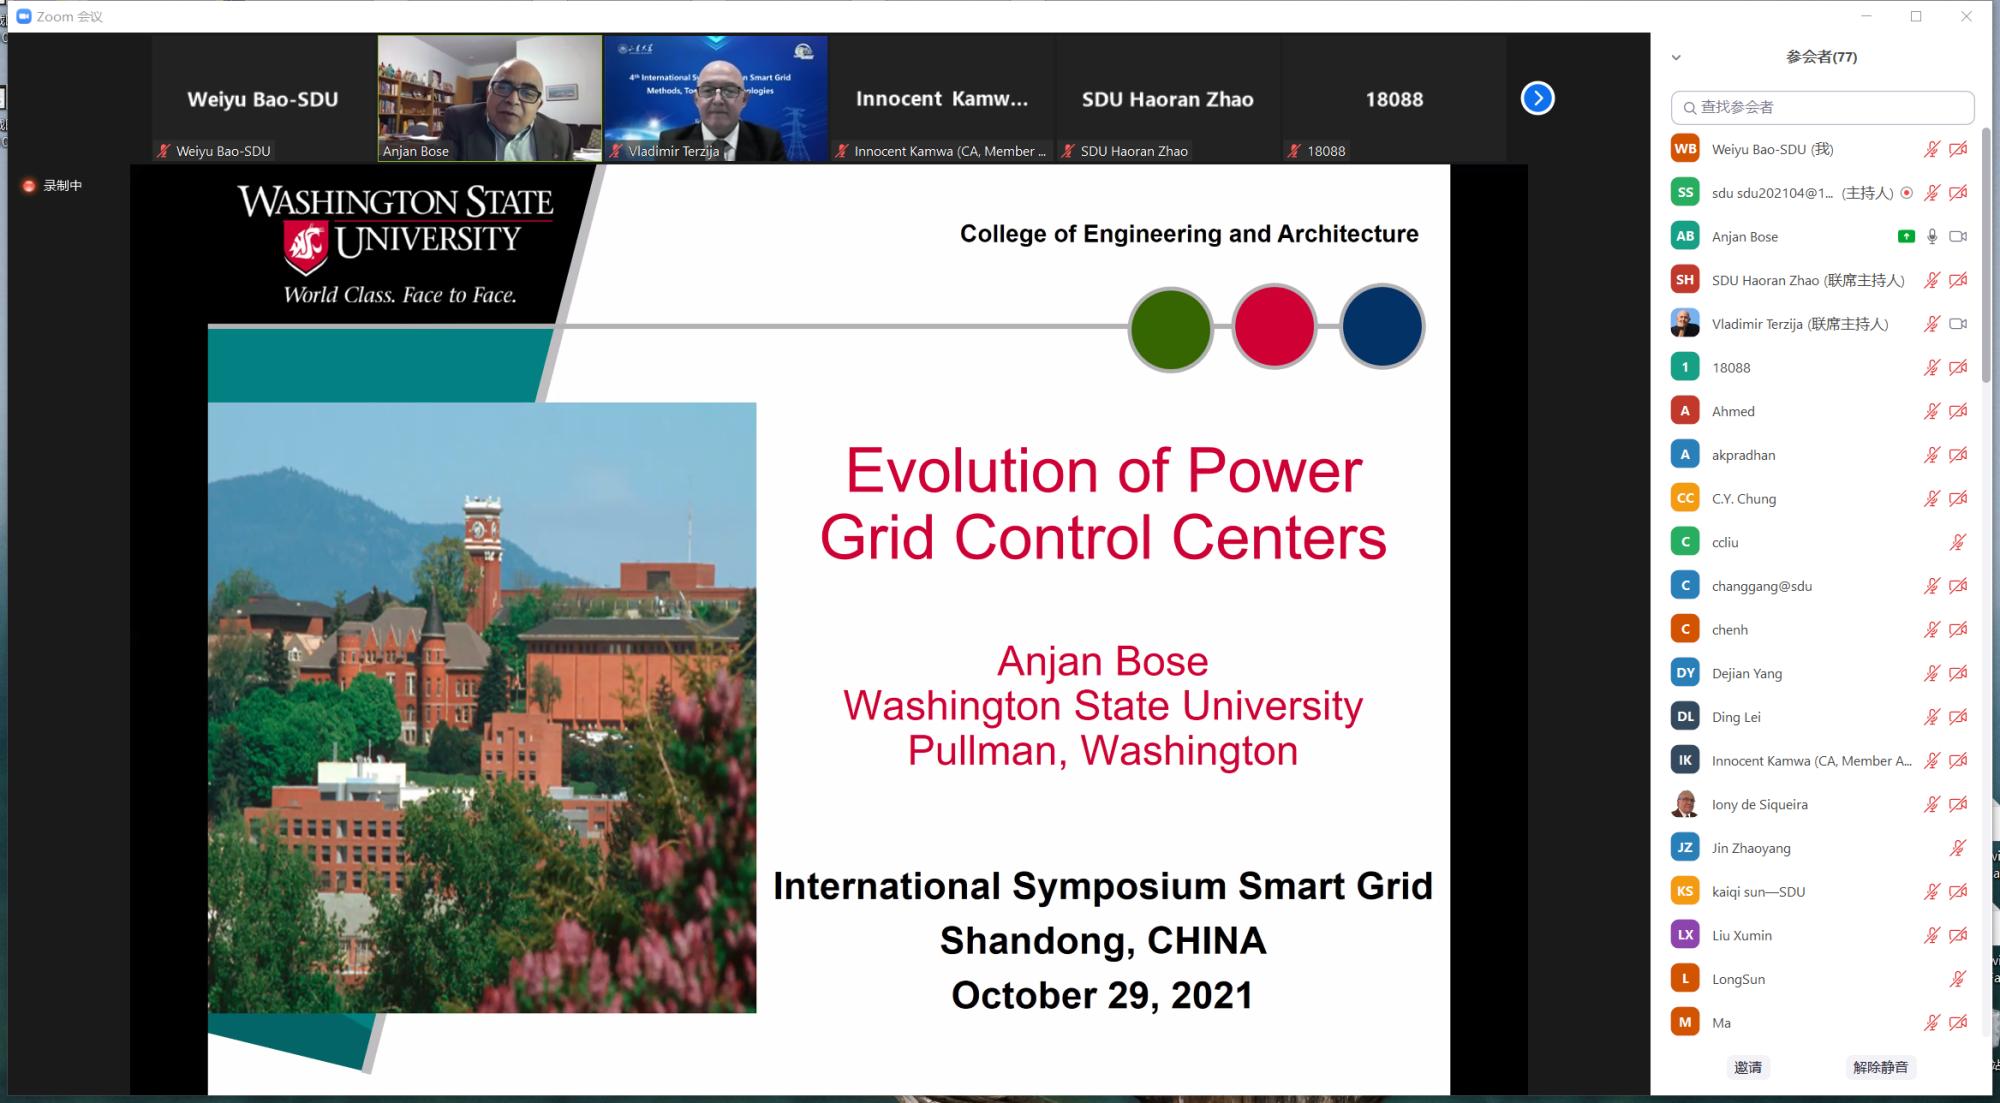This screenshot has height=1103, width=2000.
Task: Click the muted mic icon for ccliu
Action: [x=1957, y=542]
